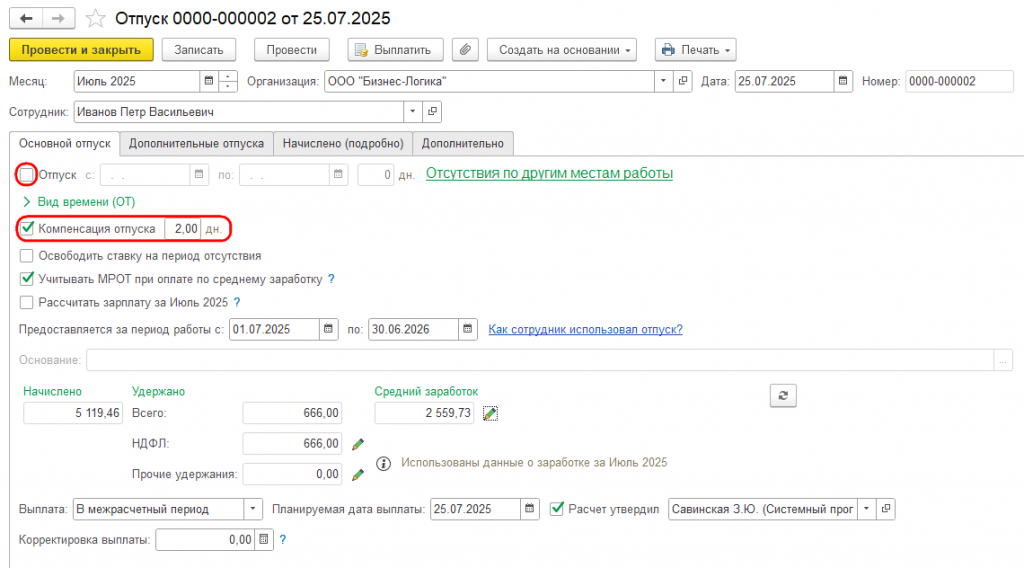Go back with the left arrow button
Image resolution: width=1024 pixels, height=568 pixels.
(x=26, y=18)
